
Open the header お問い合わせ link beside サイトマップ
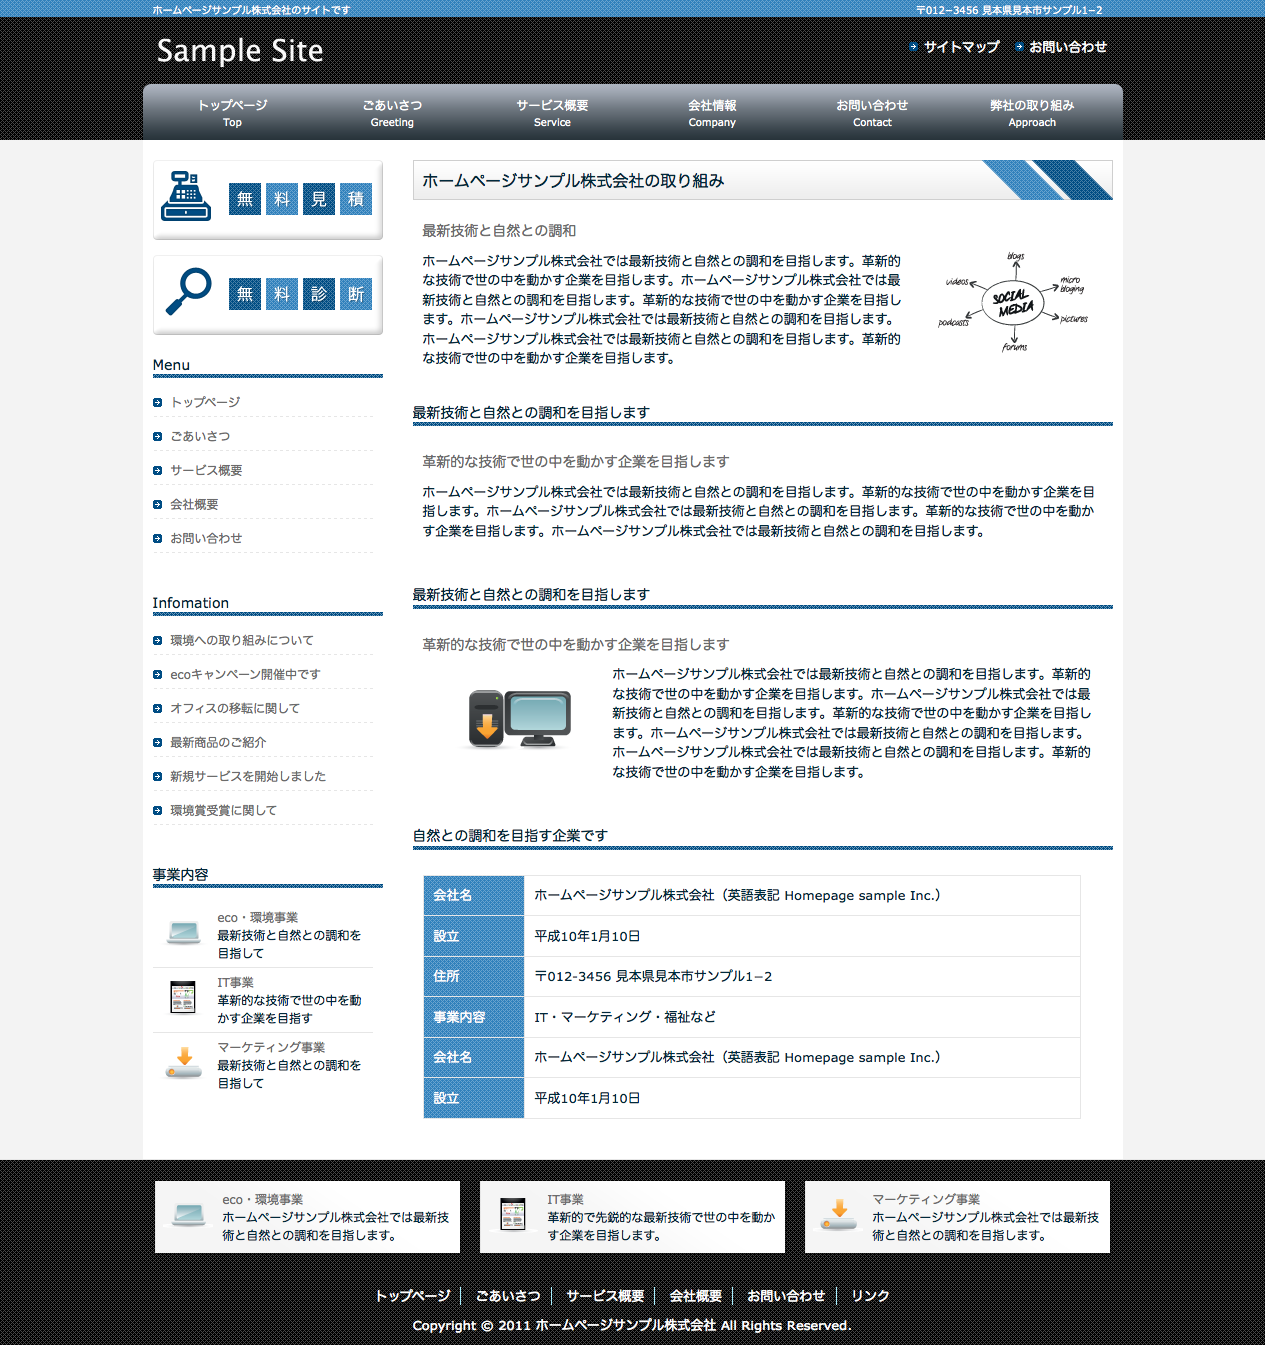pyautogui.click(x=1067, y=47)
